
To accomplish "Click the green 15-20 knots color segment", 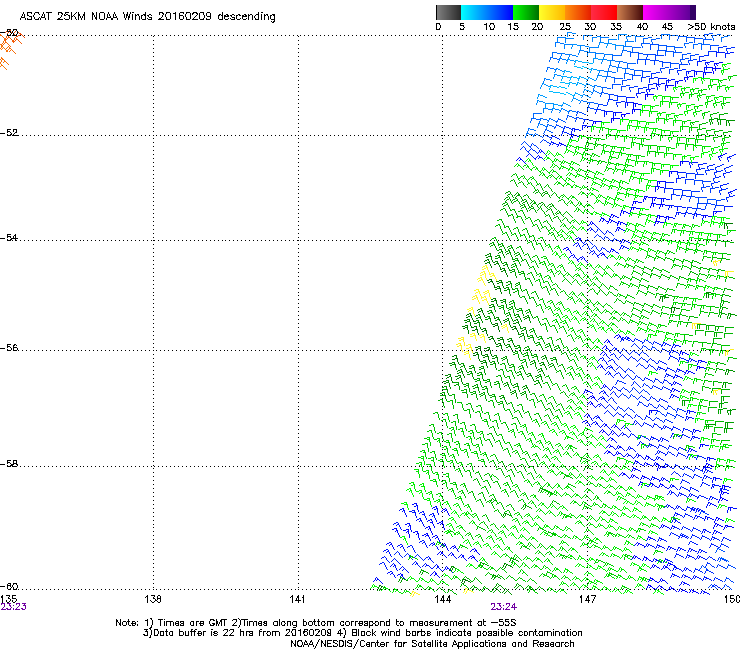I will coord(526,12).
